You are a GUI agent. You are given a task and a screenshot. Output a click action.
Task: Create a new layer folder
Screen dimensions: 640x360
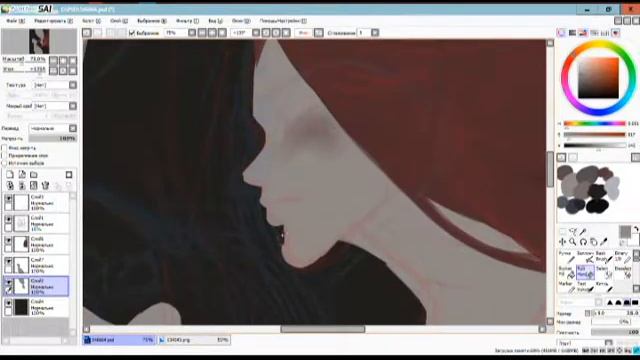34,175
